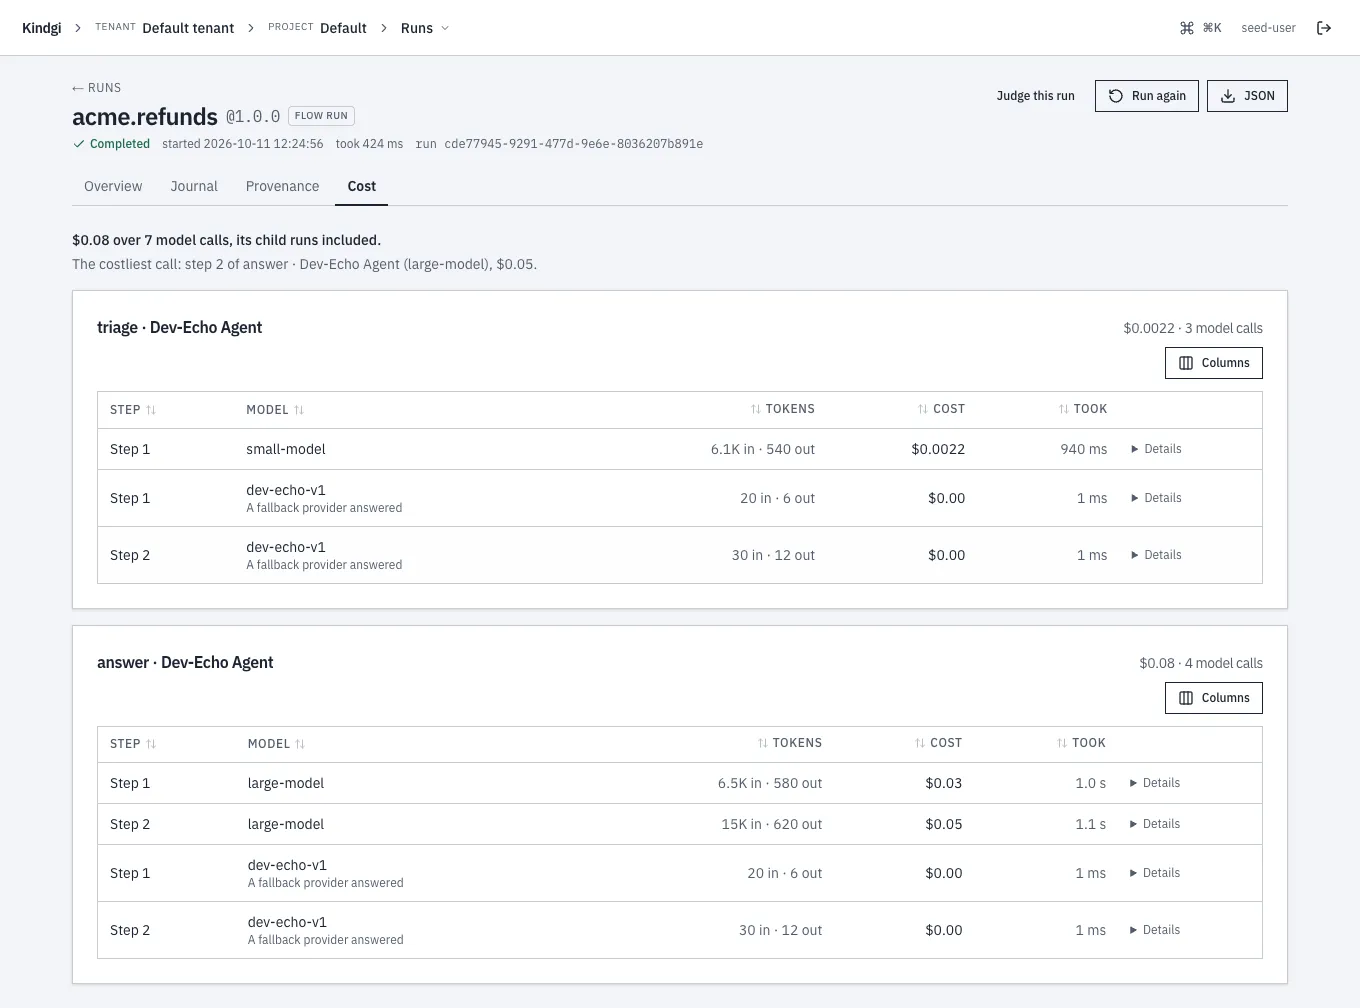Click the answer · Dev-Echo Agent heading

(x=185, y=662)
